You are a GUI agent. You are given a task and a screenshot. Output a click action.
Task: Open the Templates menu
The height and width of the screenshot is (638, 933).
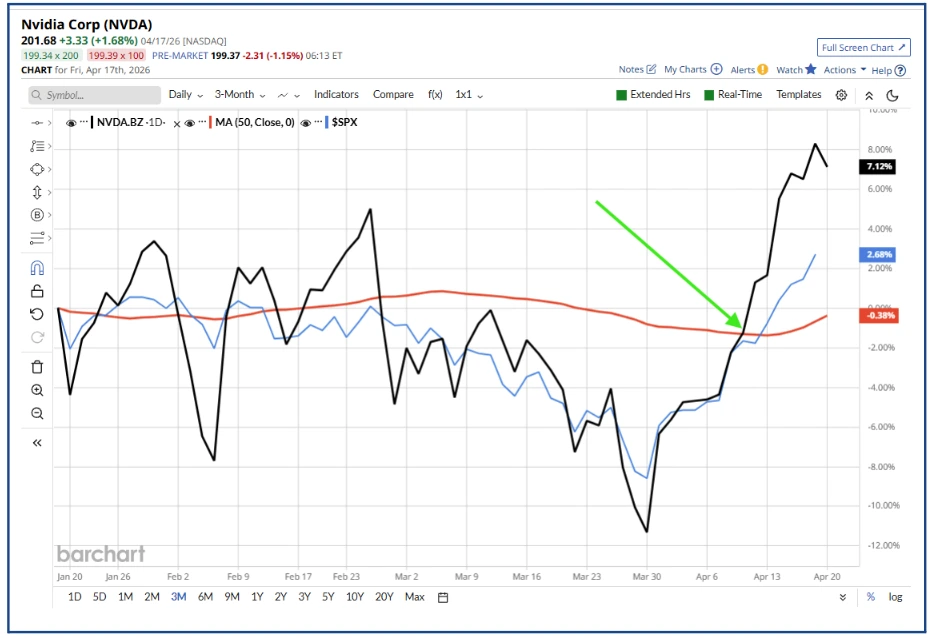[x=799, y=95]
